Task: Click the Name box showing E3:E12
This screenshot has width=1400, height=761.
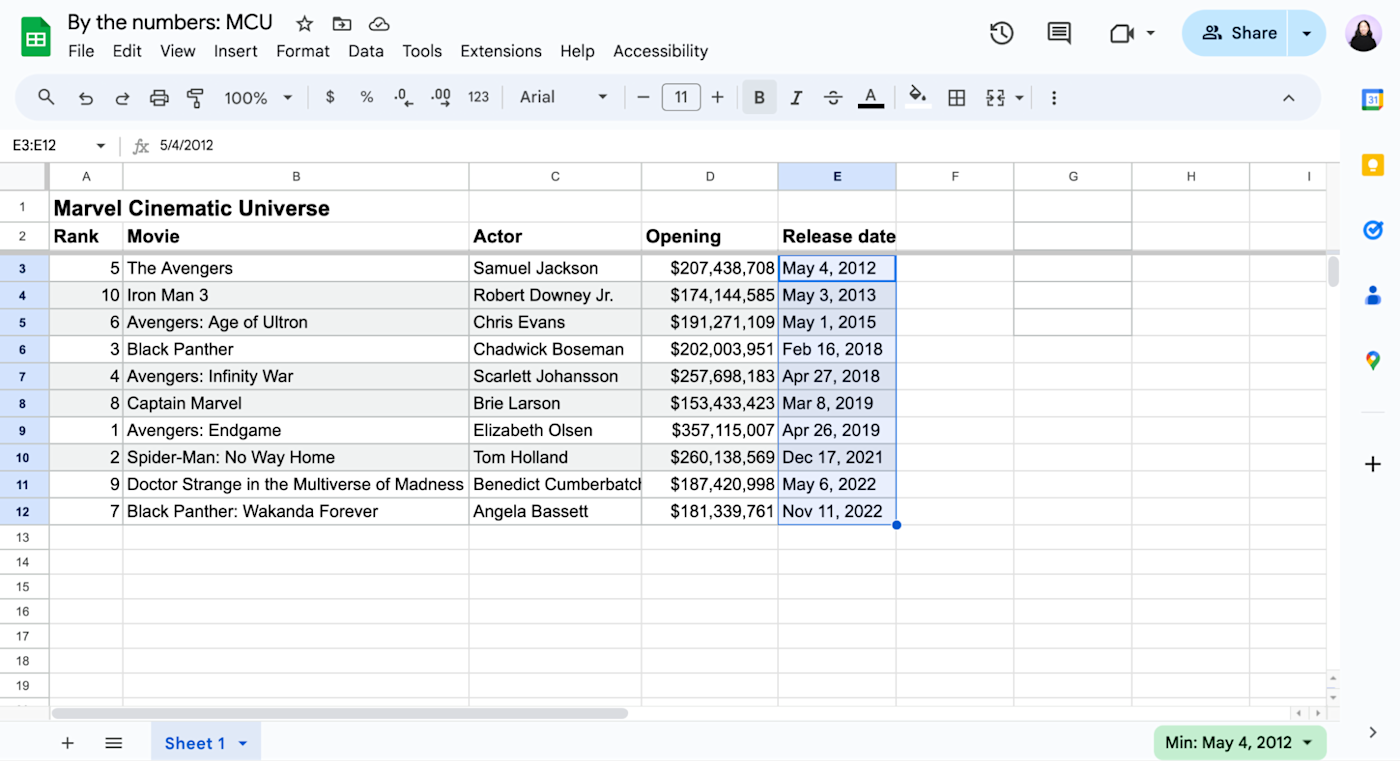Action: click(50, 146)
